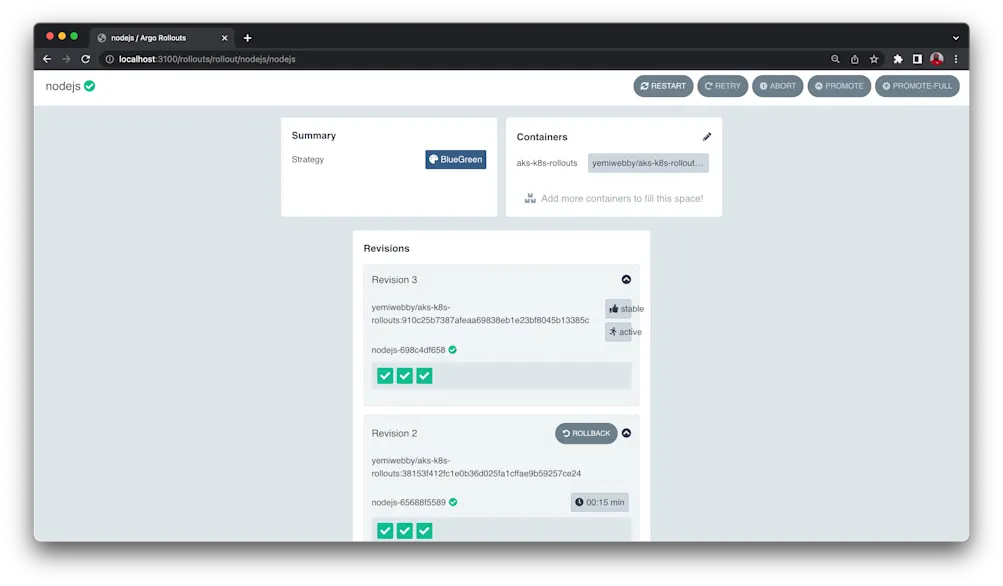Click first pod checkmark in Revision 3
The width and height of the screenshot is (1003, 586).
pyautogui.click(x=385, y=376)
